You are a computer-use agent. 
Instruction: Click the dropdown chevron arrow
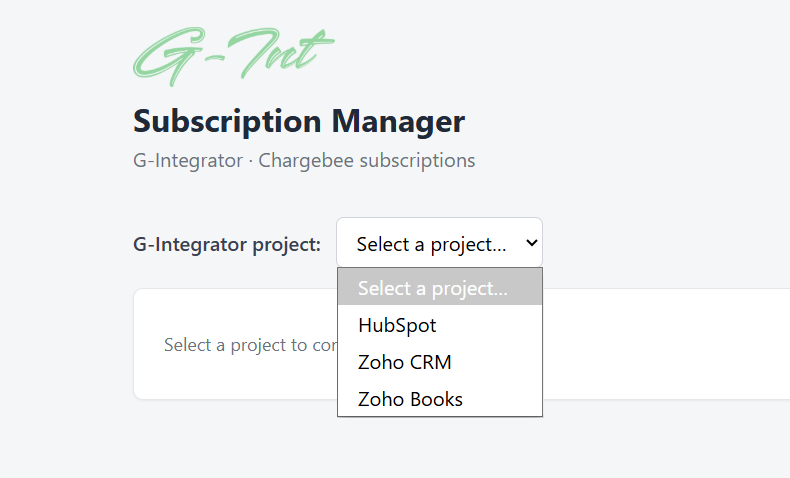[532, 243]
